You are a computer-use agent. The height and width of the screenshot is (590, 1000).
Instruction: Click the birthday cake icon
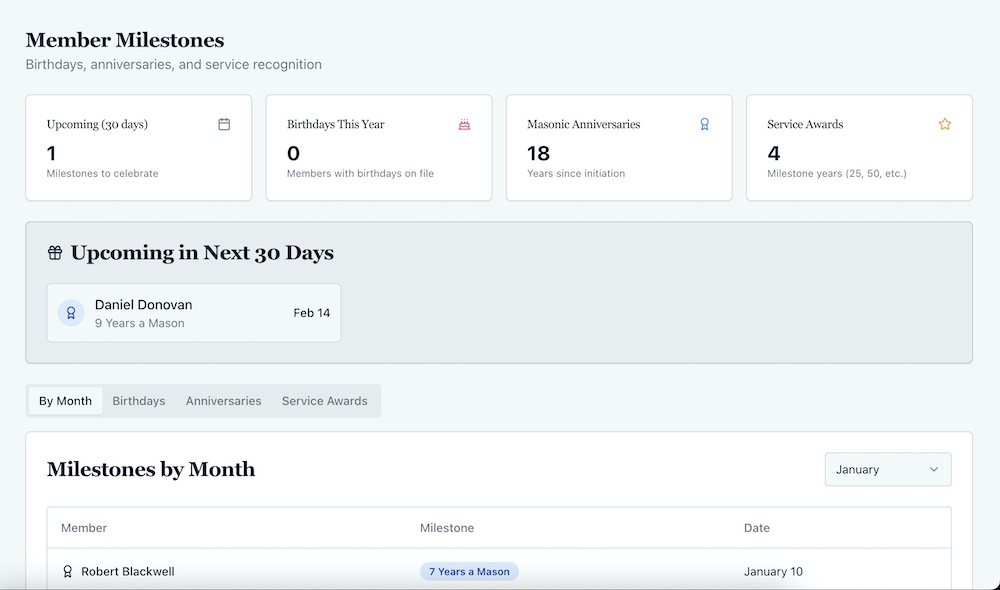coord(464,124)
